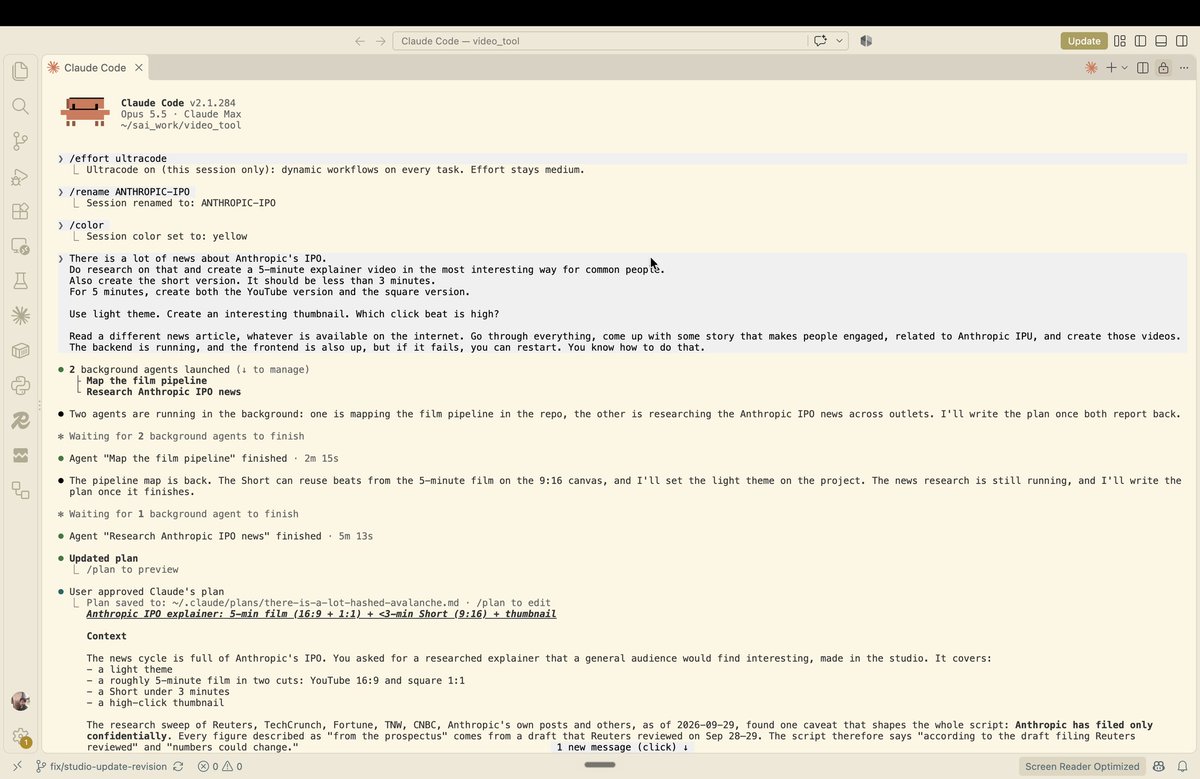
Task: Open the Manage gear with notification badge
Action: click(21, 737)
